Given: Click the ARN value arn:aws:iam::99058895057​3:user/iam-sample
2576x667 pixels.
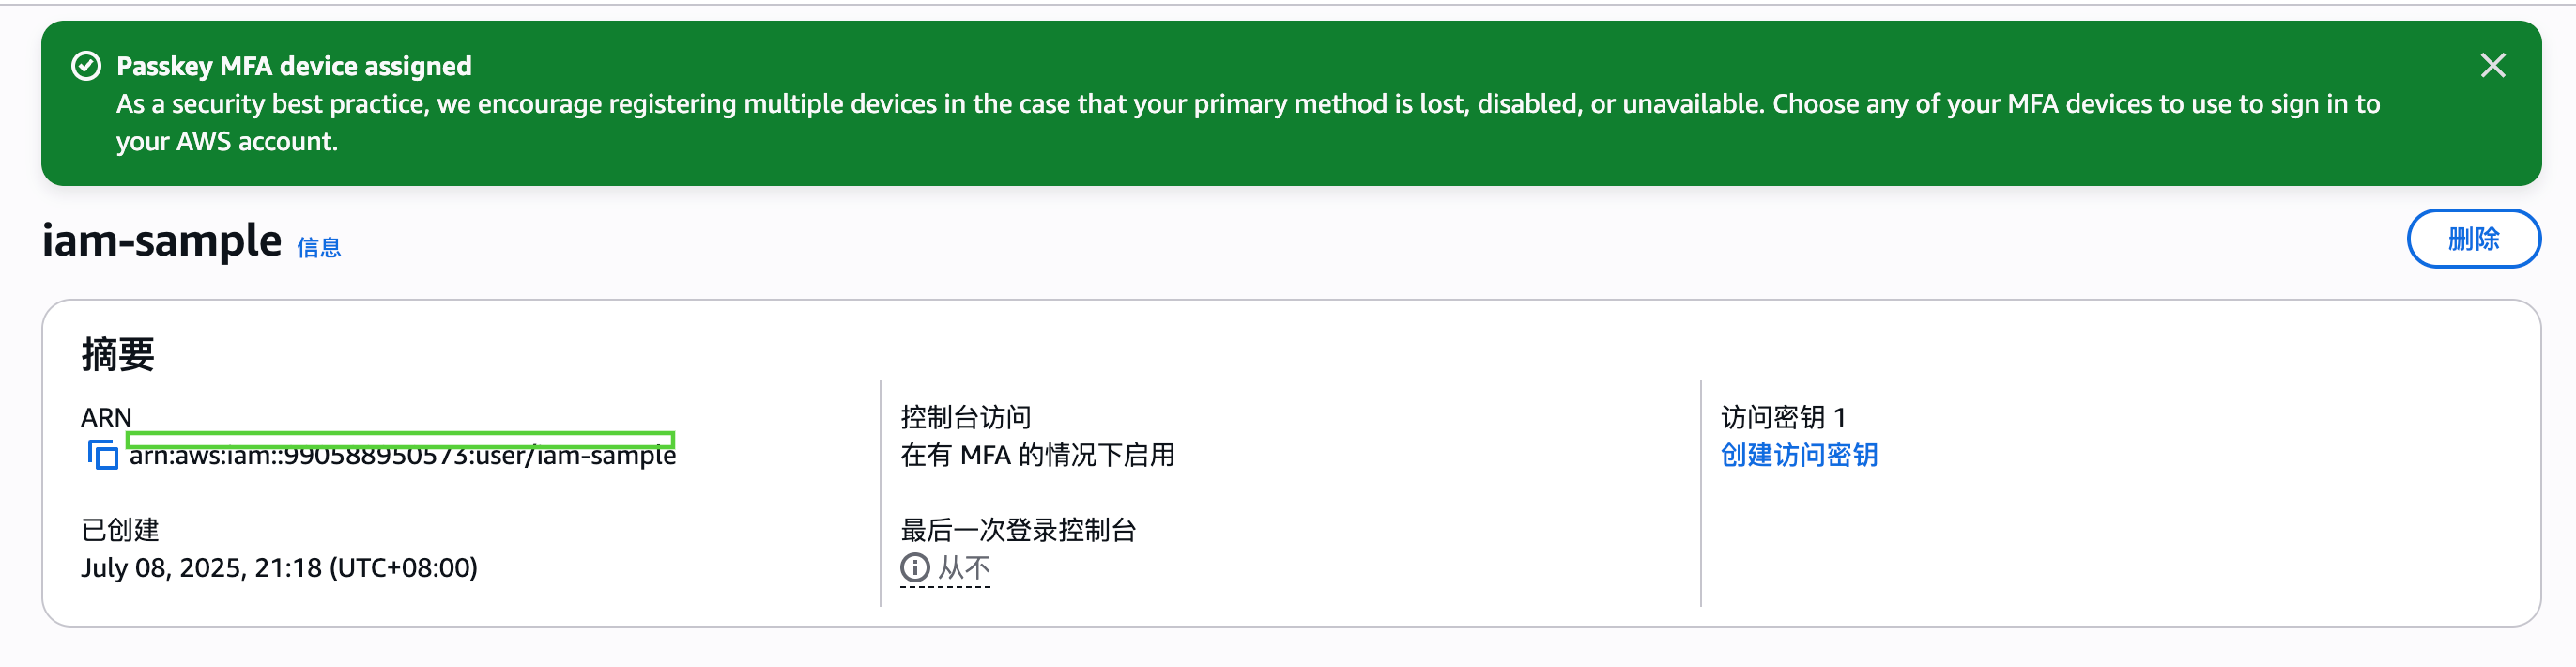Looking at the screenshot, I should coord(403,456).
